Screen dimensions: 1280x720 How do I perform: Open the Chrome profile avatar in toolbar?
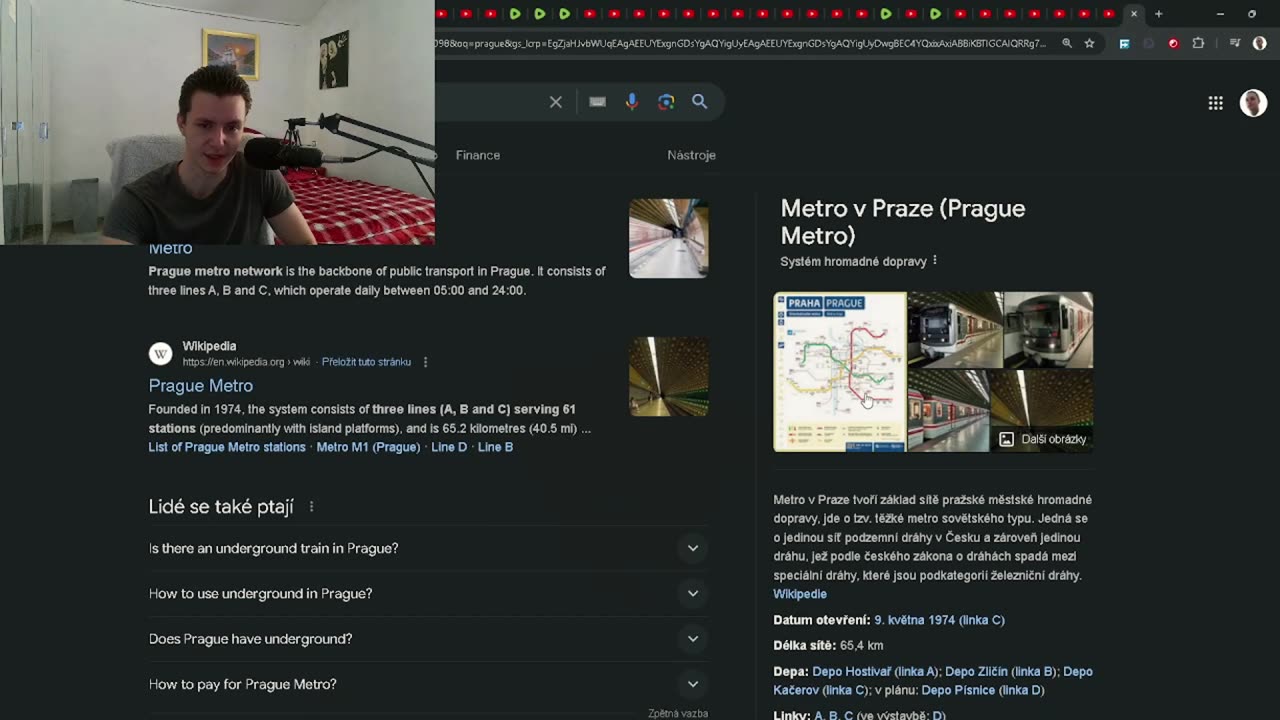(x=1260, y=43)
